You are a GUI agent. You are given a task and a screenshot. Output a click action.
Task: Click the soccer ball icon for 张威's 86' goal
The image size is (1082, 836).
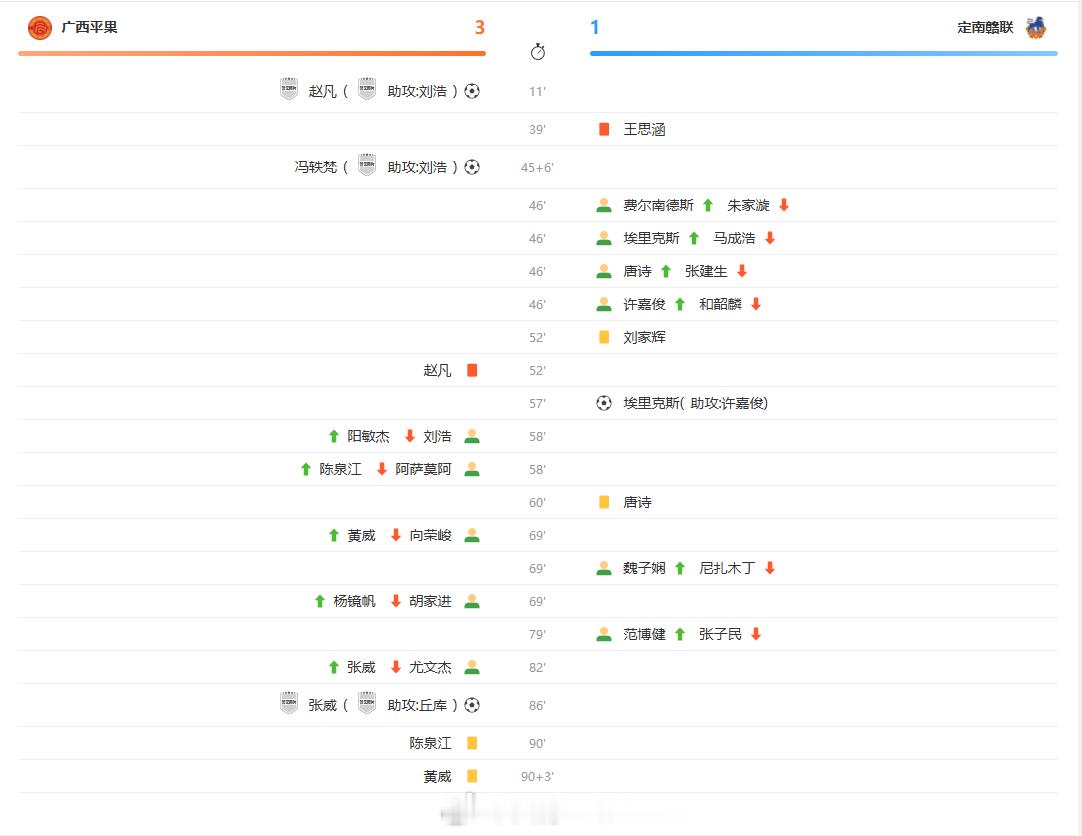471,704
